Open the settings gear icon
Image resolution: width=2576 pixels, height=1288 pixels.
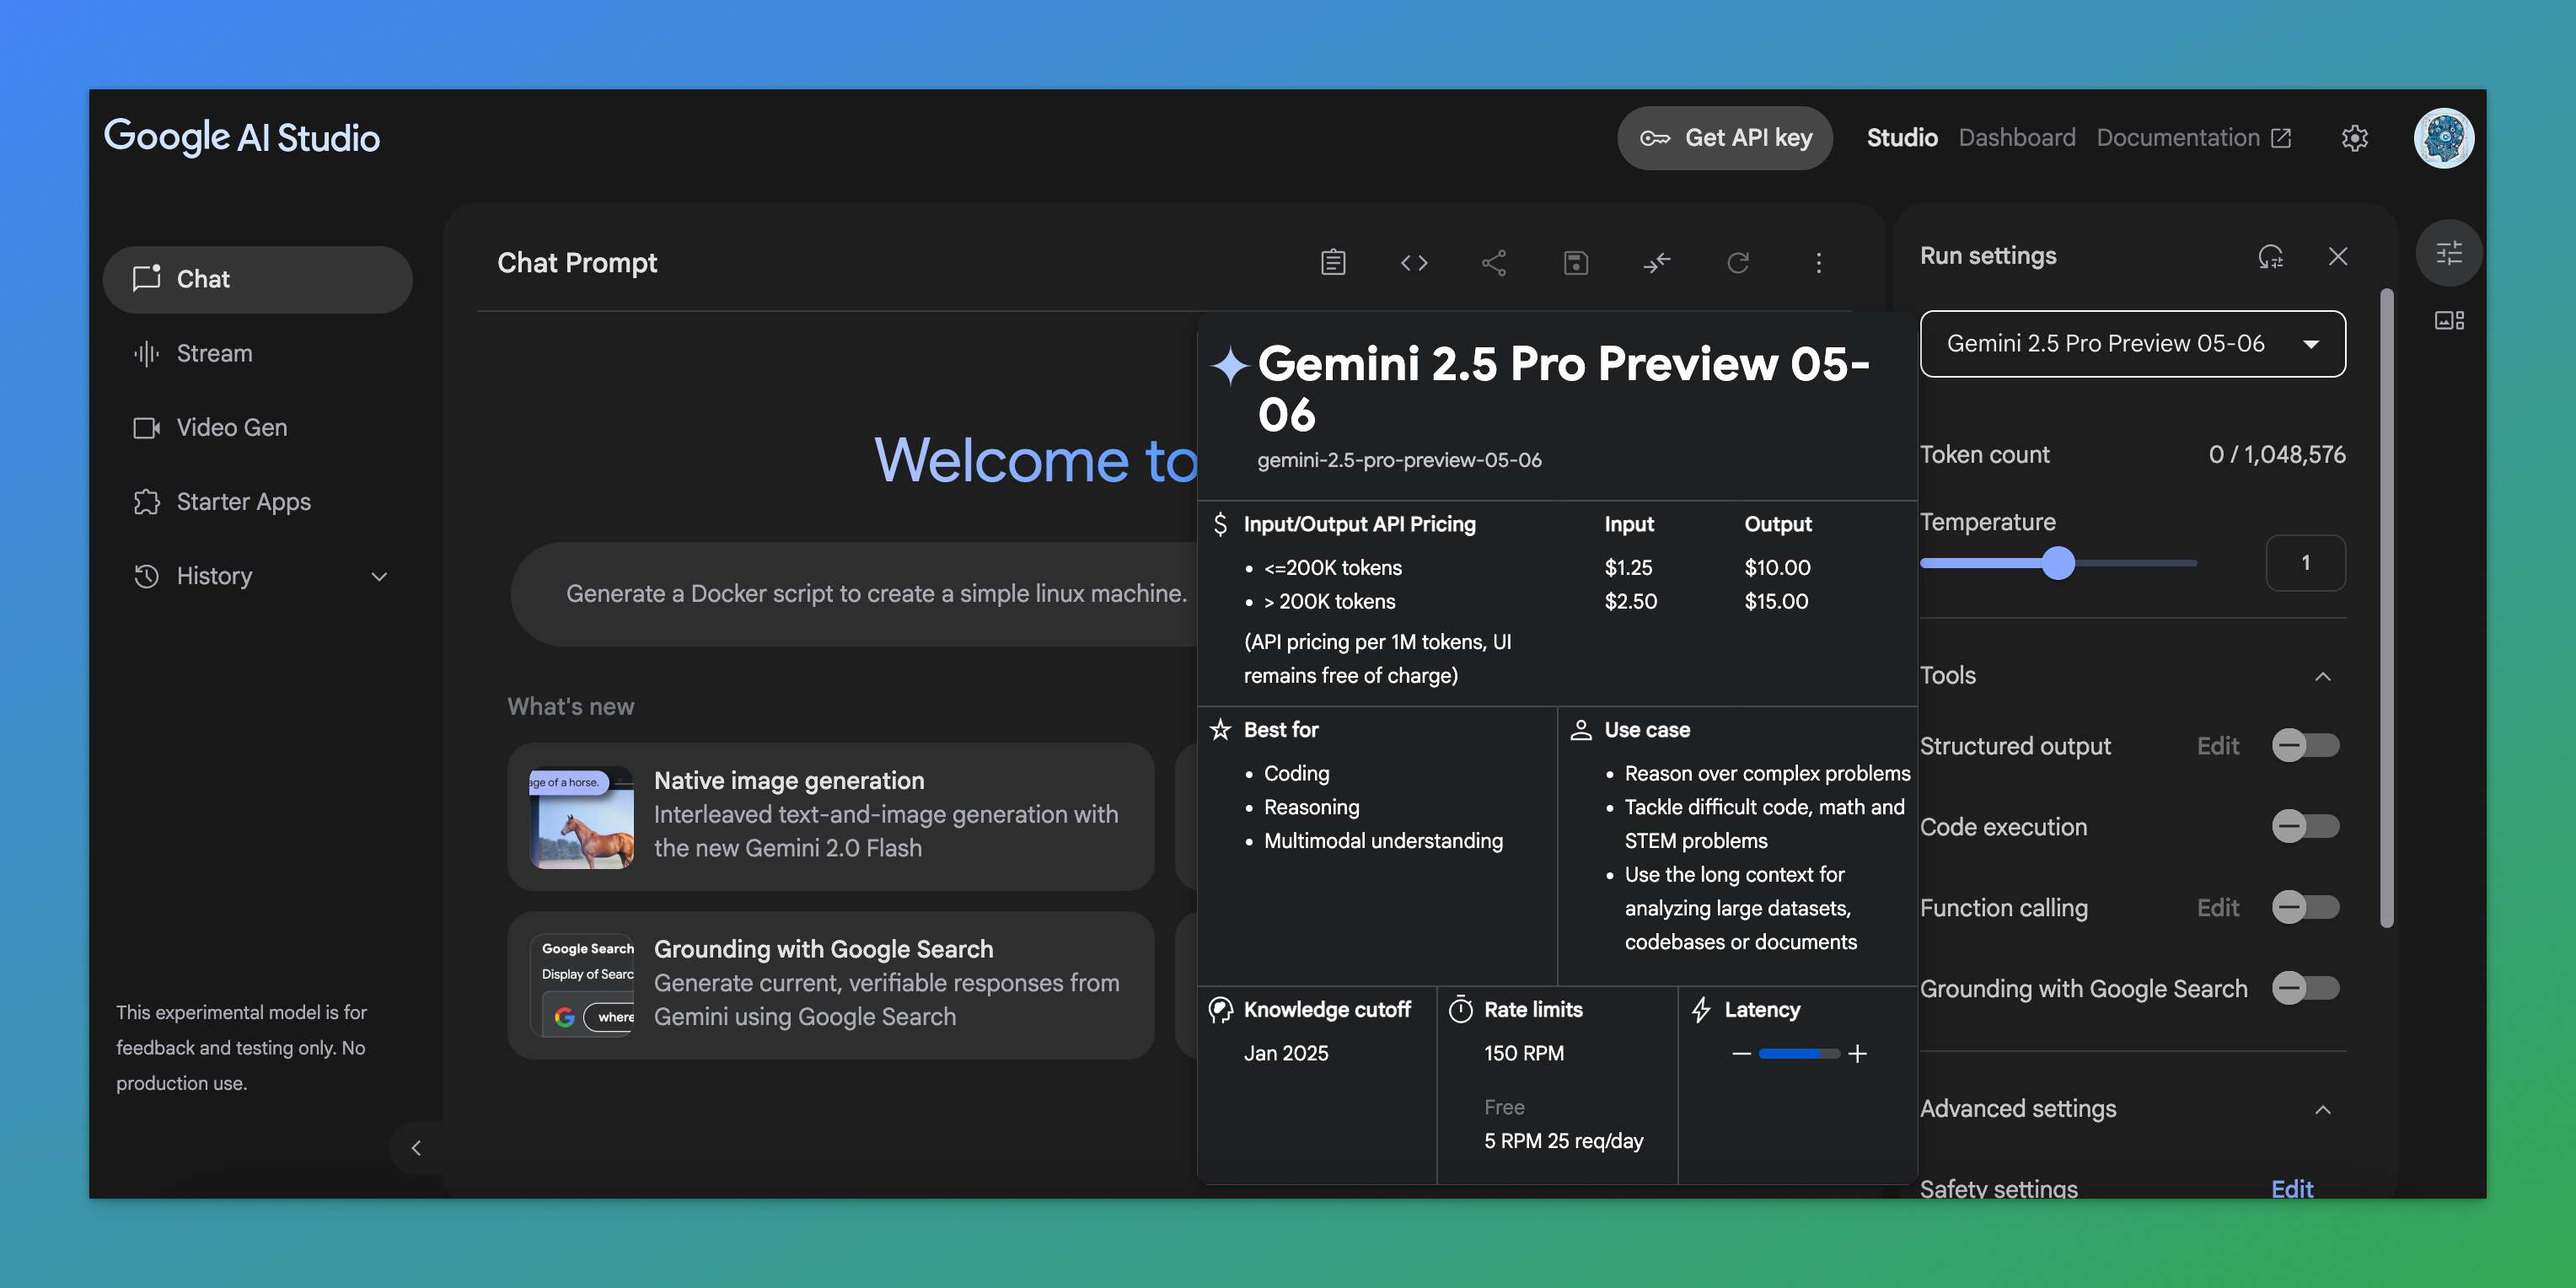coord(2355,138)
